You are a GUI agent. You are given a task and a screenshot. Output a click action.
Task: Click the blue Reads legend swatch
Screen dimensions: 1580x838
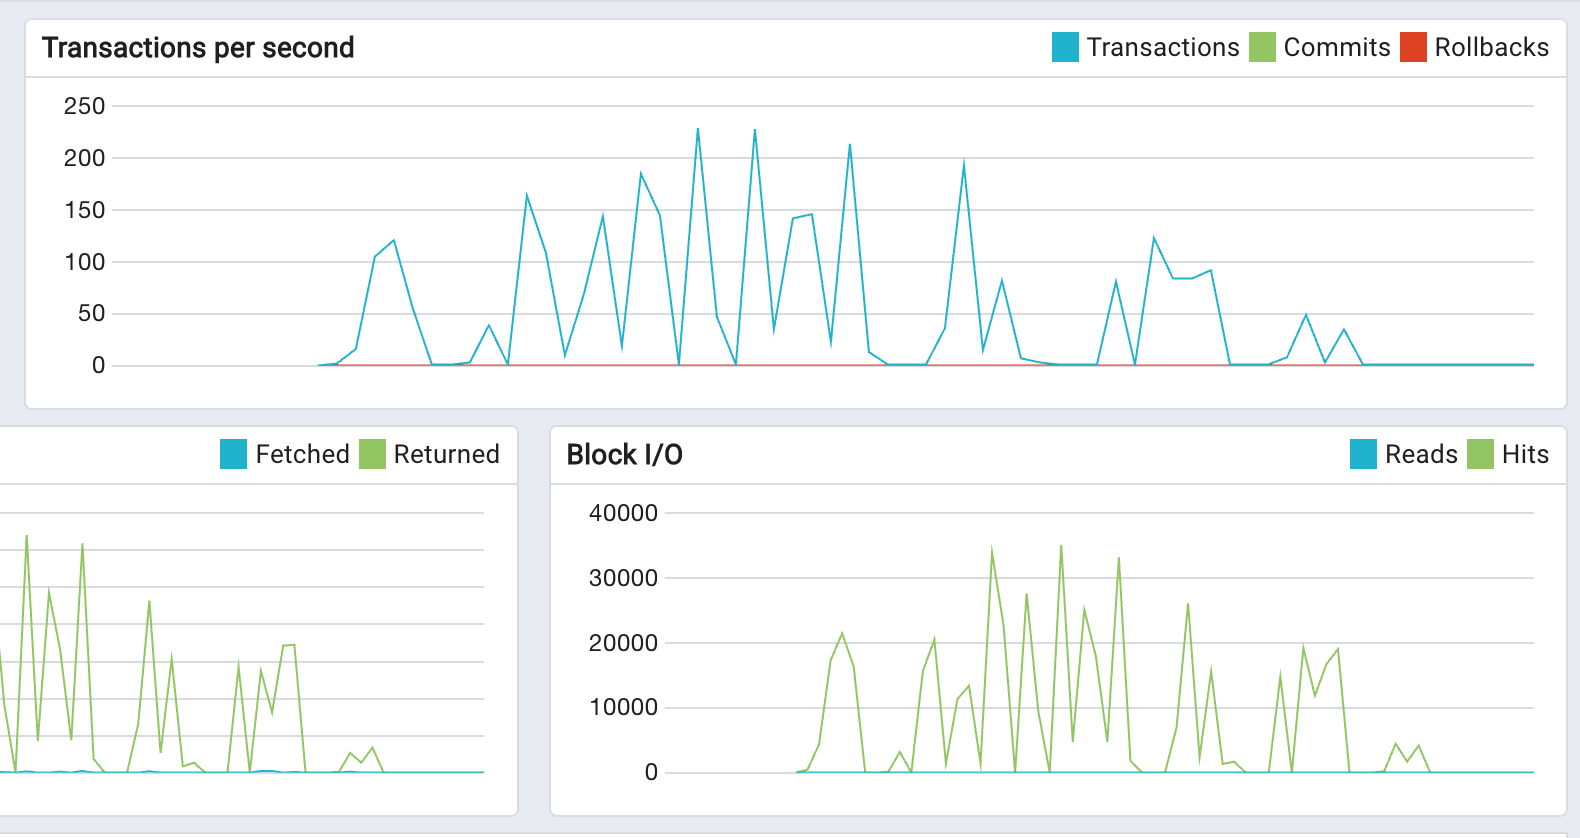[x=1363, y=454]
